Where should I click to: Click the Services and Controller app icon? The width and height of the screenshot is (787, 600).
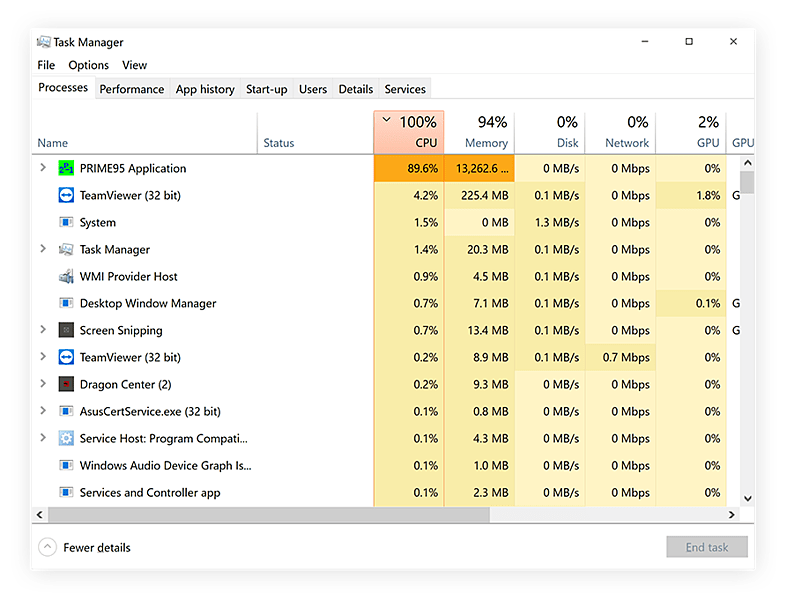66,493
